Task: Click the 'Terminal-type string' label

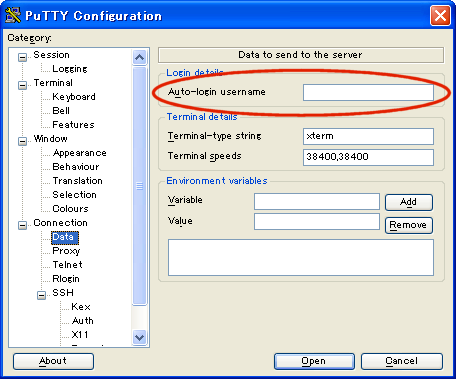Action: click(215, 136)
